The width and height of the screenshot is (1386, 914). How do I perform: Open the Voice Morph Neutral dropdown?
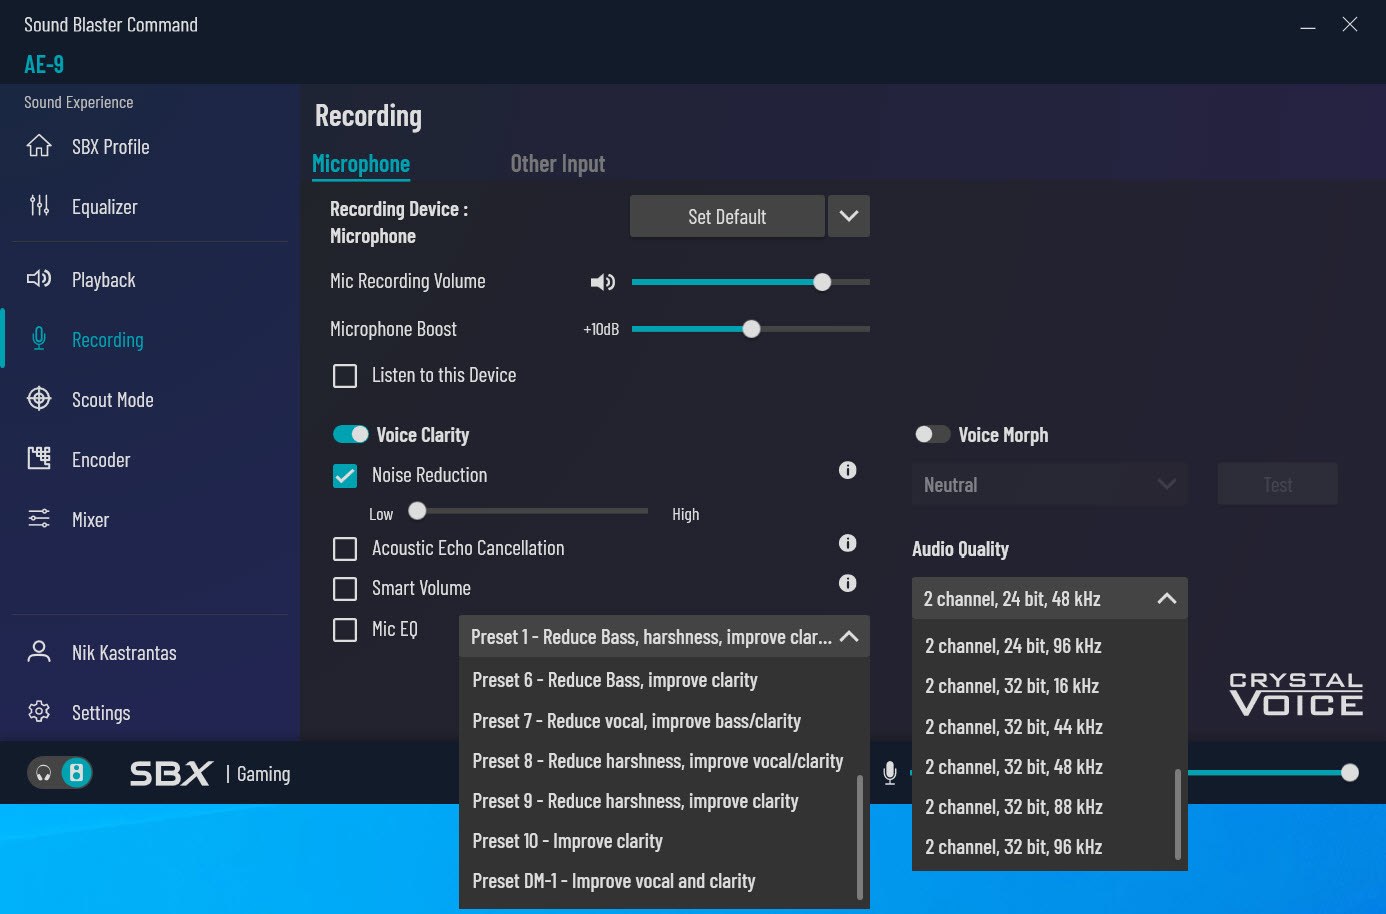(x=1049, y=484)
